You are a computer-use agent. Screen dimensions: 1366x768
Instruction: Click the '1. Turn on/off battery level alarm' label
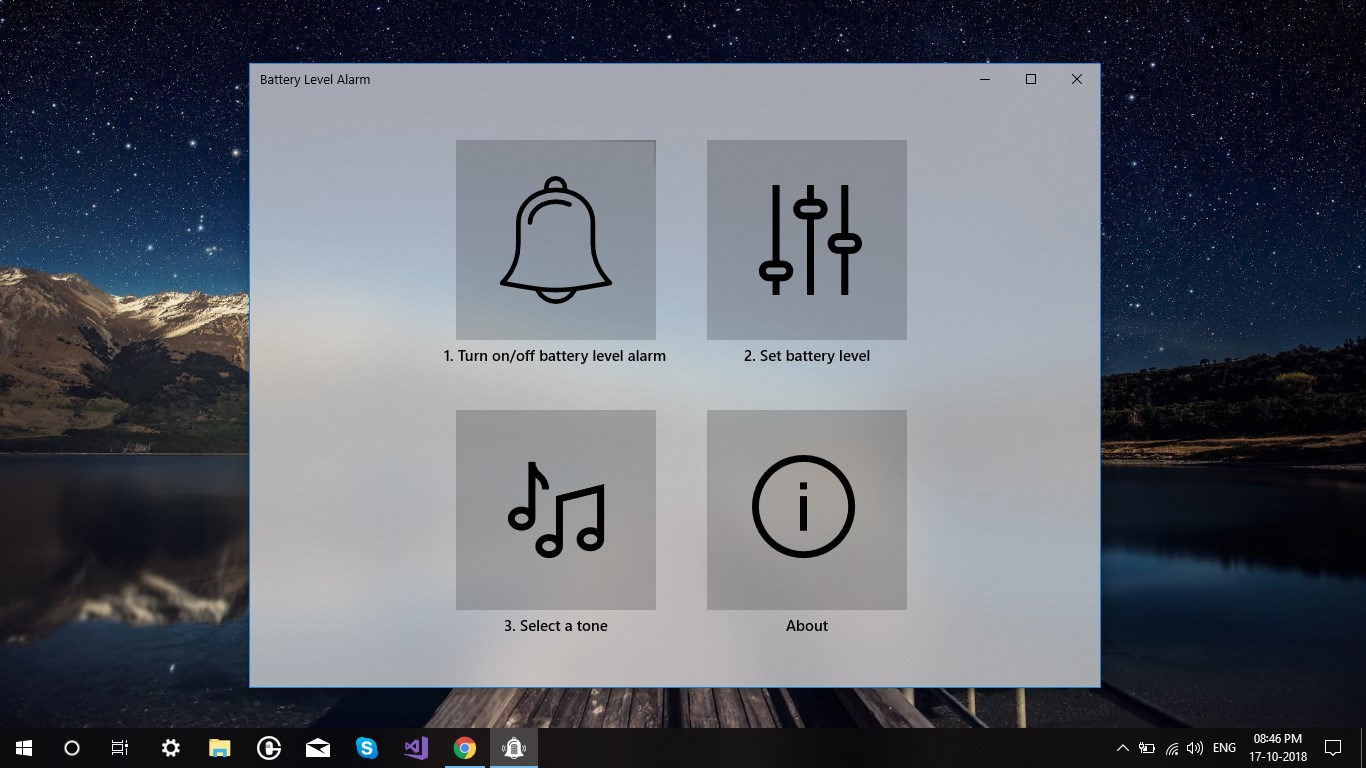tap(555, 356)
